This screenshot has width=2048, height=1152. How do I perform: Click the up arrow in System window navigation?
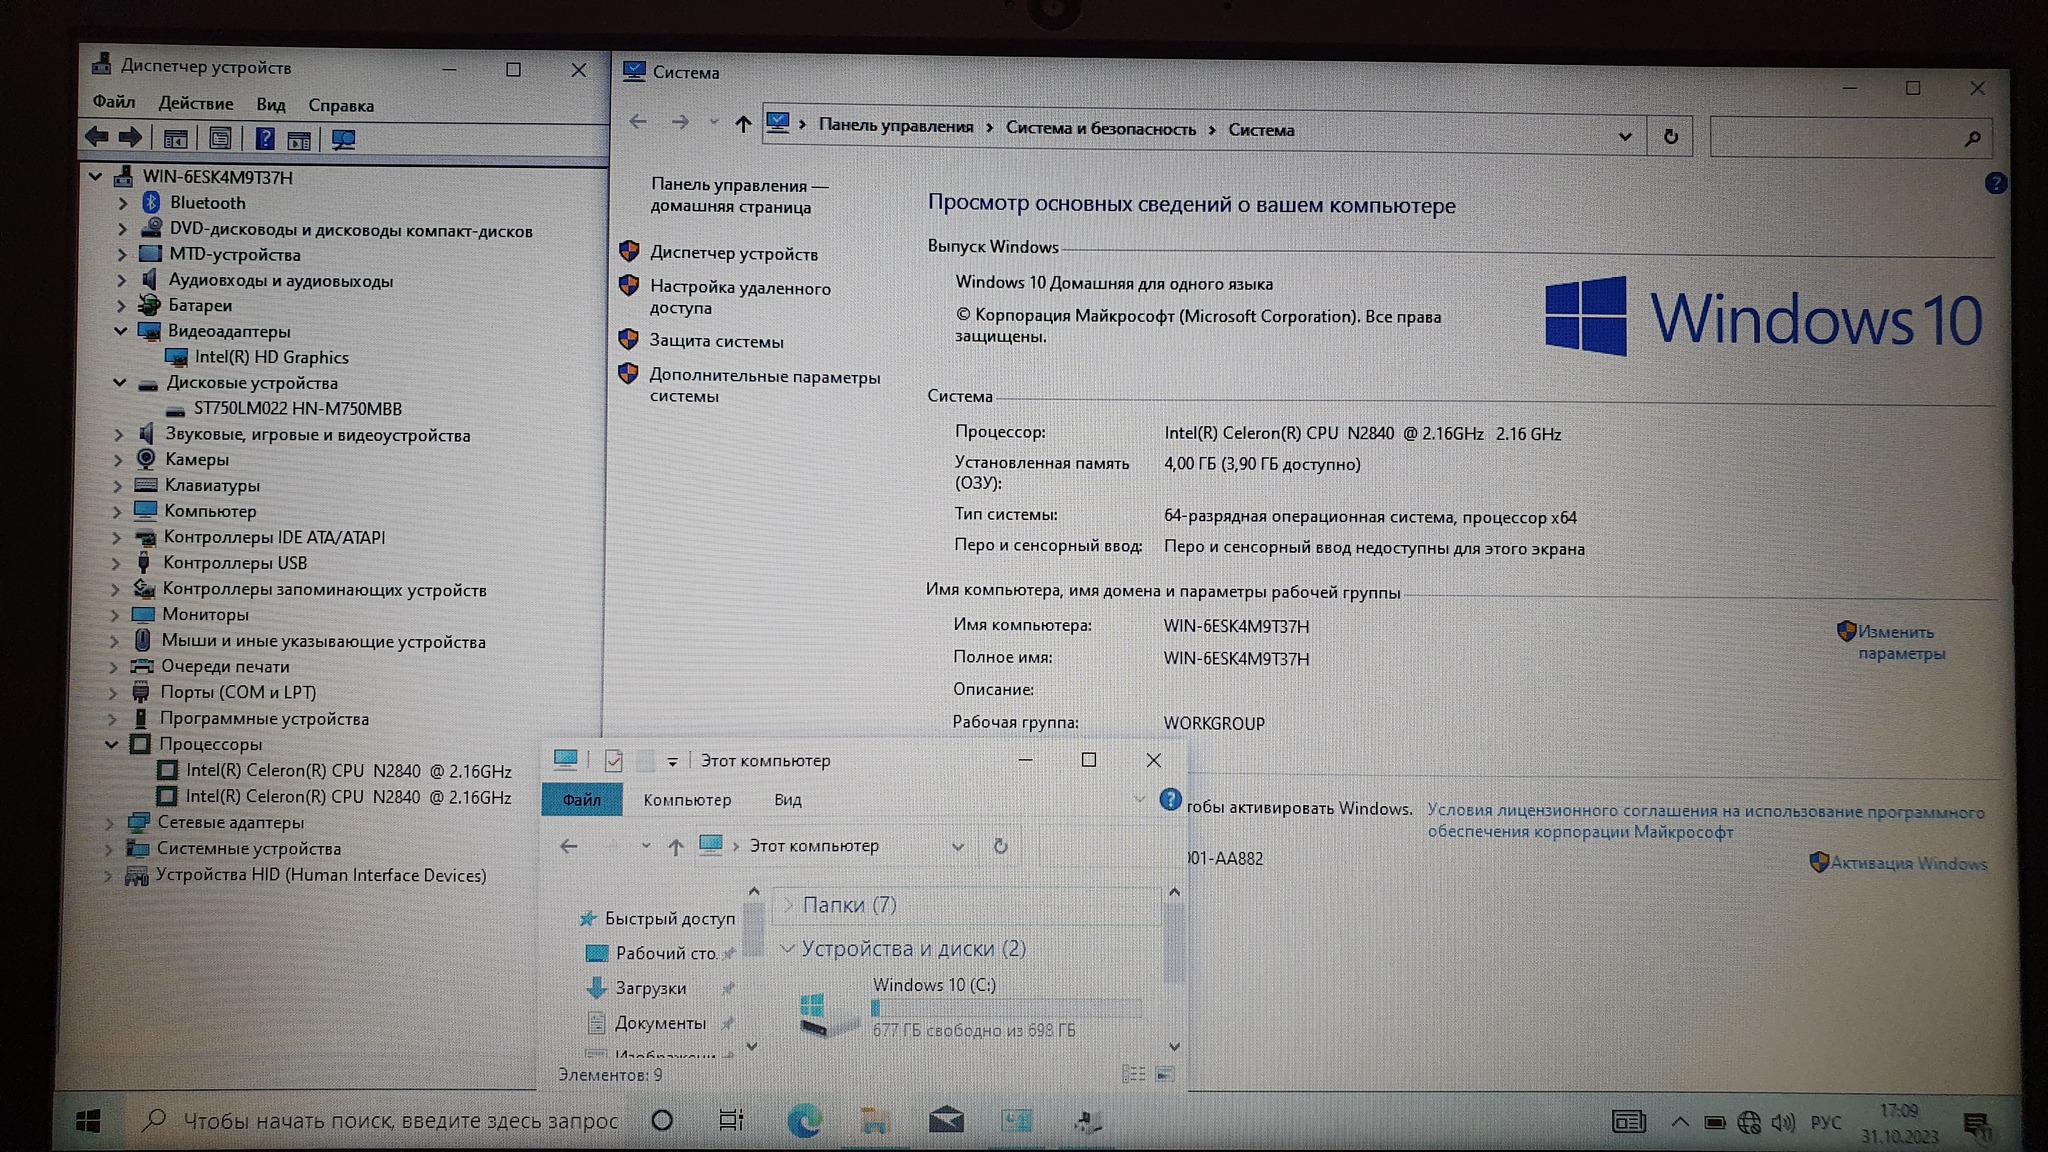point(742,124)
